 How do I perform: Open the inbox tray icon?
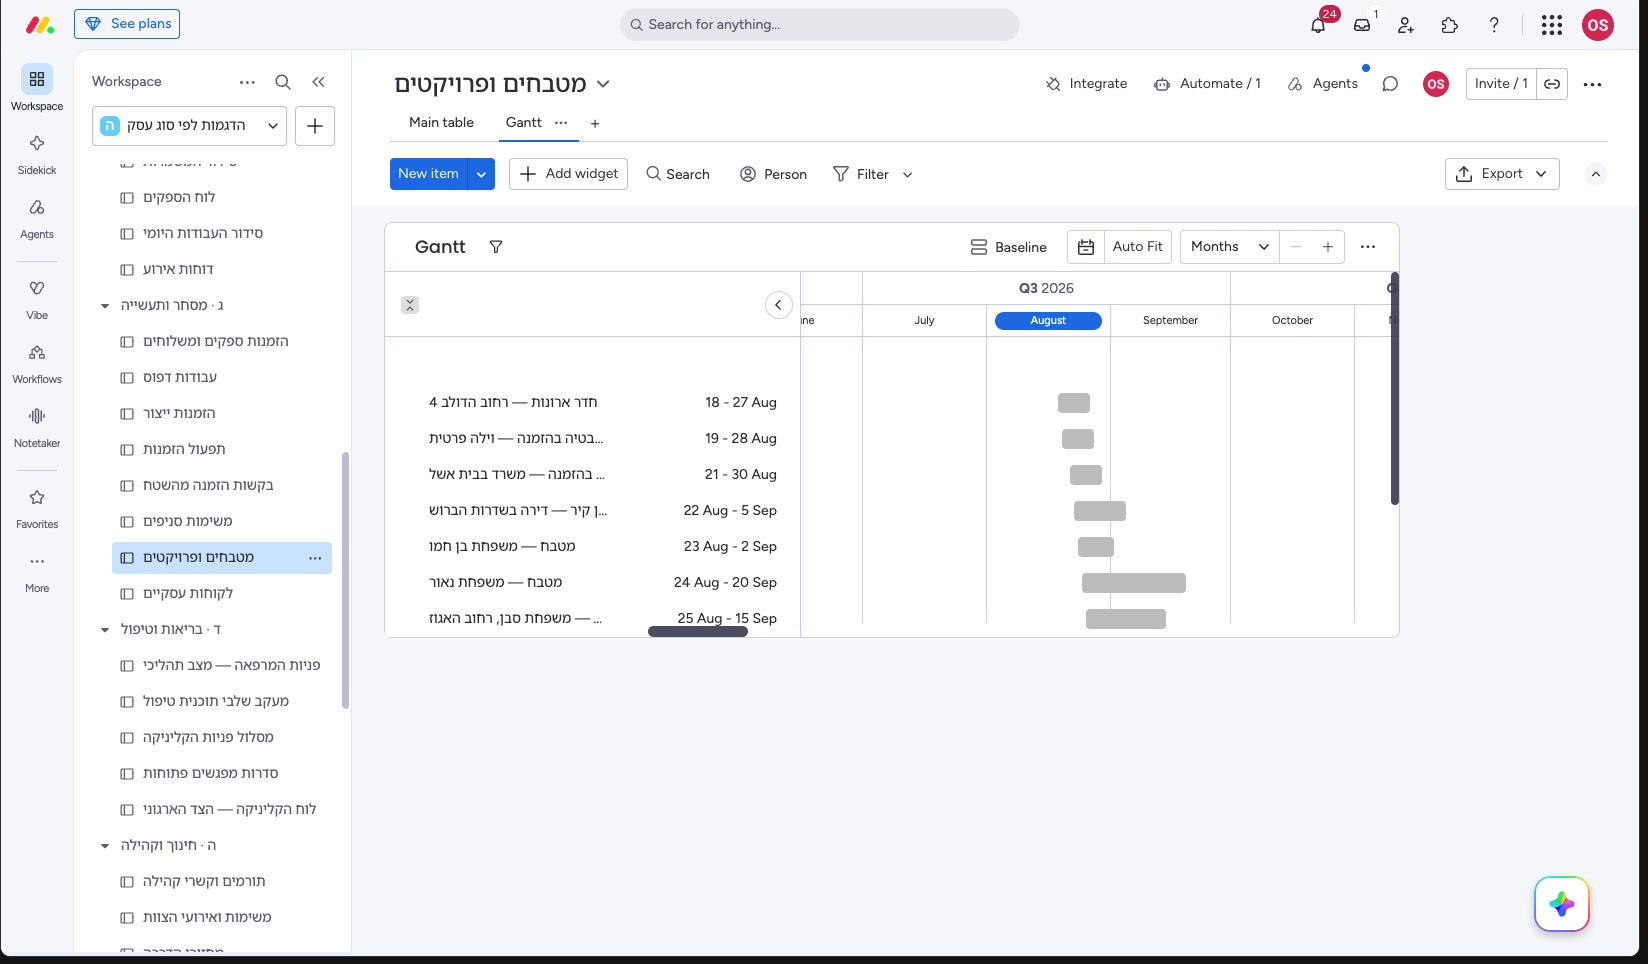pyautogui.click(x=1362, y=25)
